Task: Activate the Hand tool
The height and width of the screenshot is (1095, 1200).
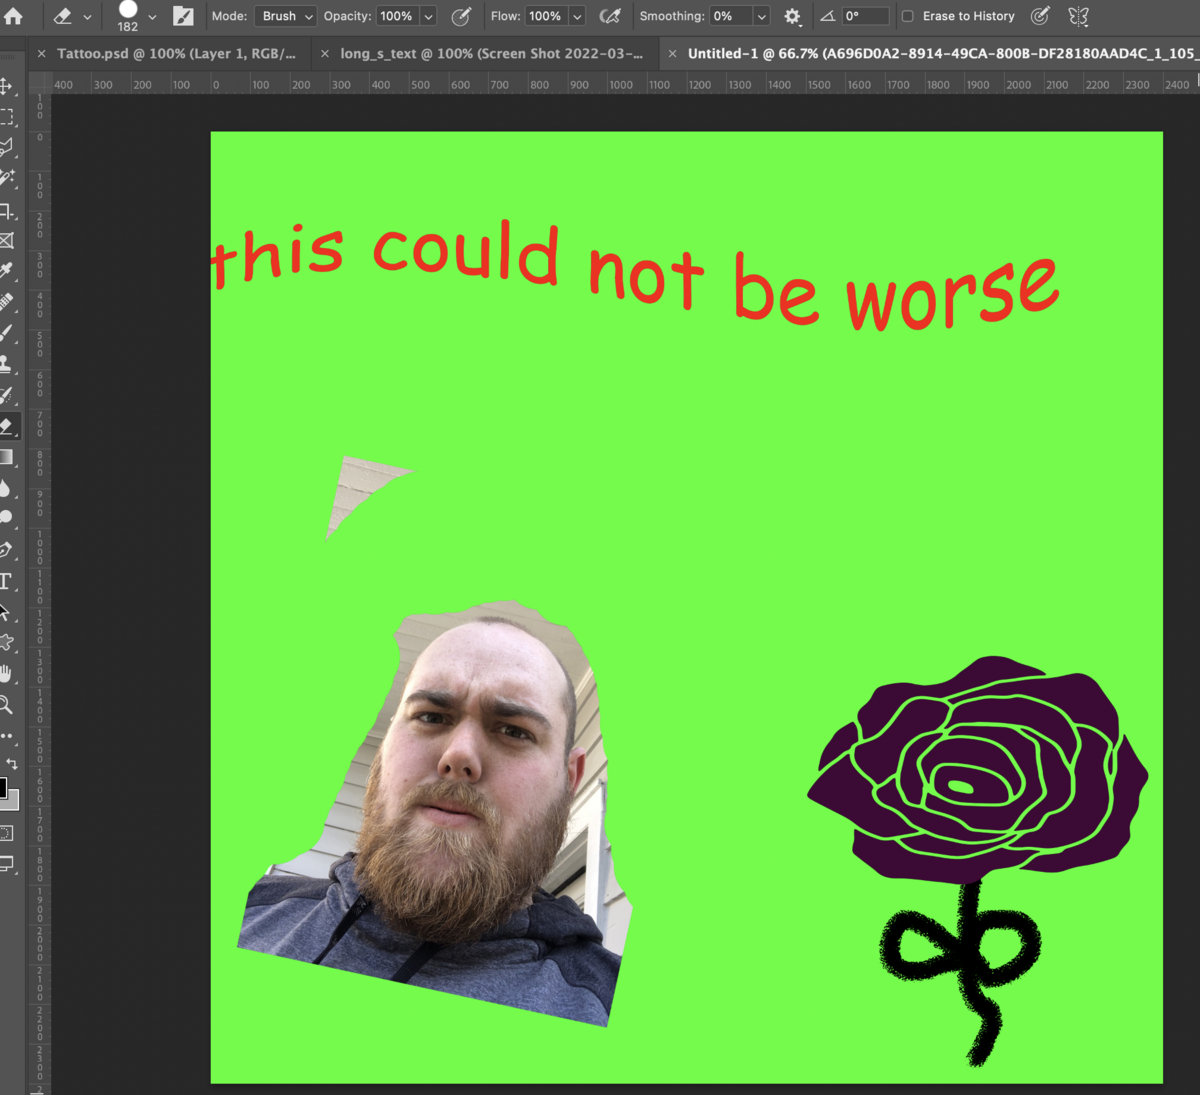Action: (6, 673)
